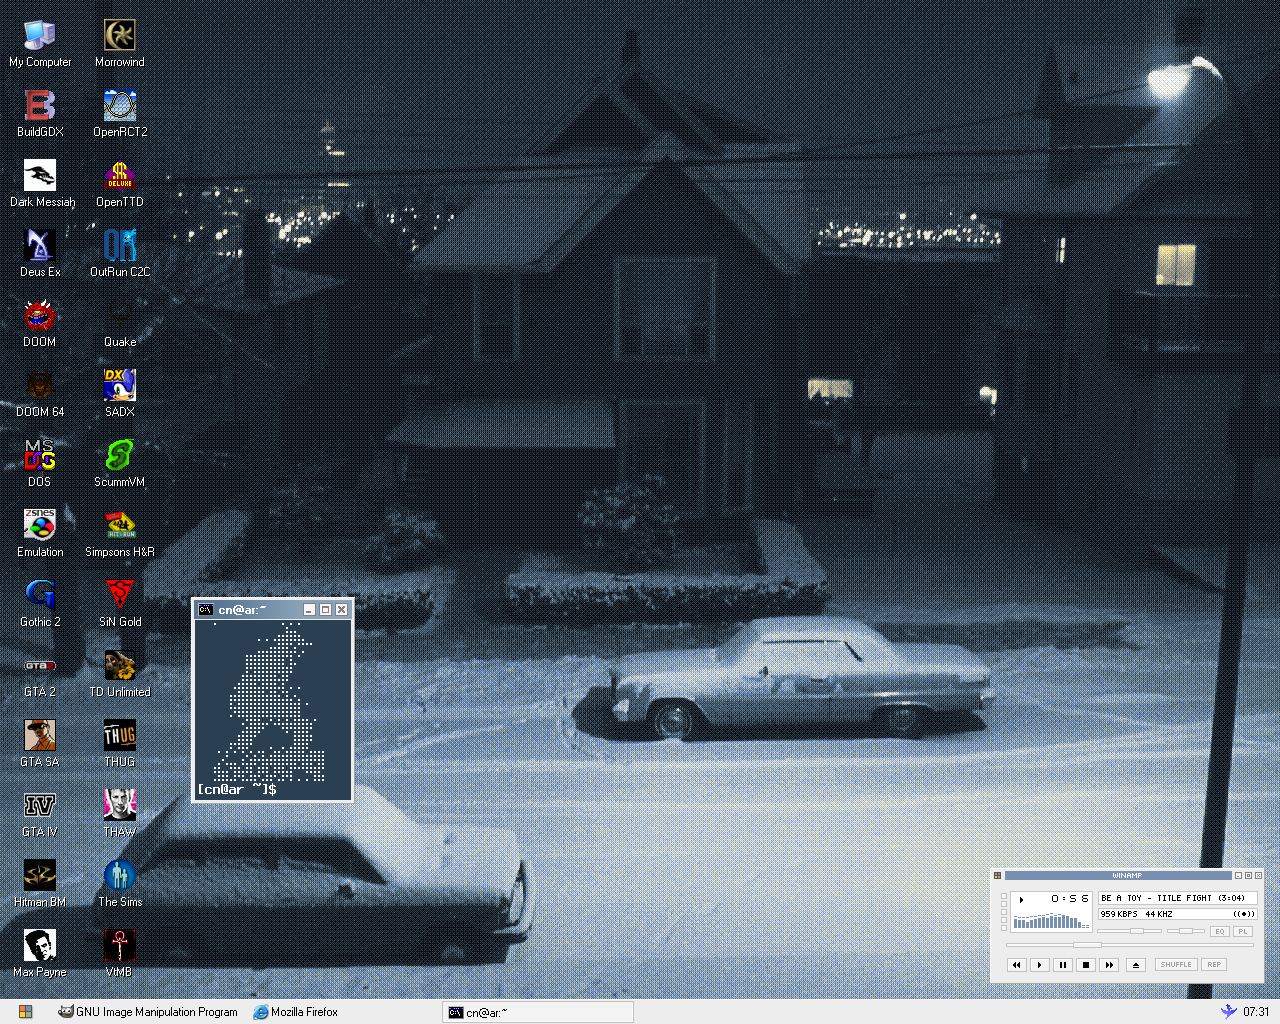This screenshot has height=1024, width=1280.
Task: Maximize the cn@ar:~ terminal window
Action: point(326,610)
